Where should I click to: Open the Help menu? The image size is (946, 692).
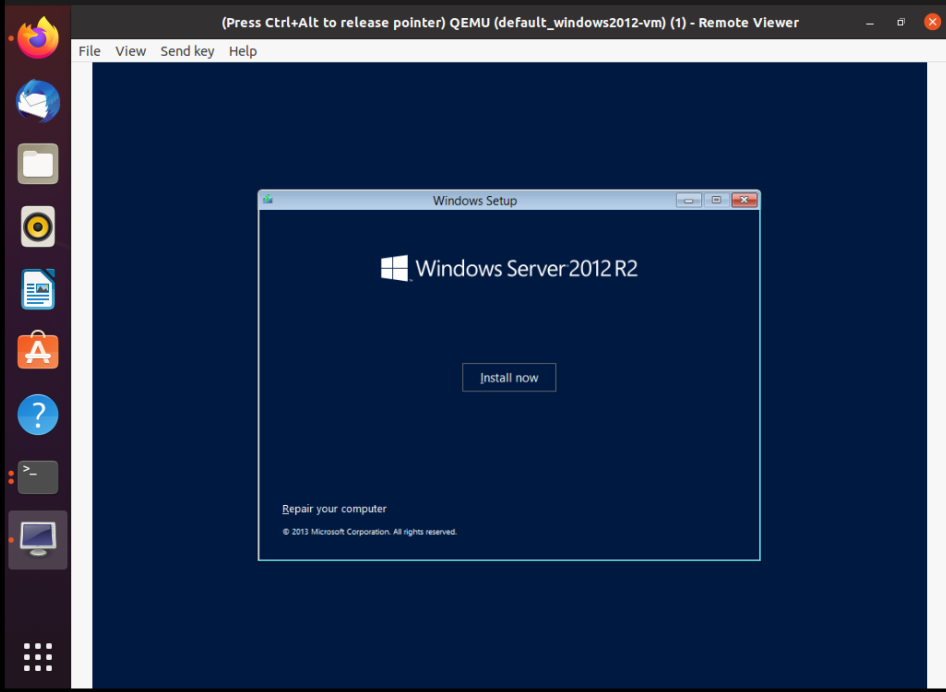(243, 51)
